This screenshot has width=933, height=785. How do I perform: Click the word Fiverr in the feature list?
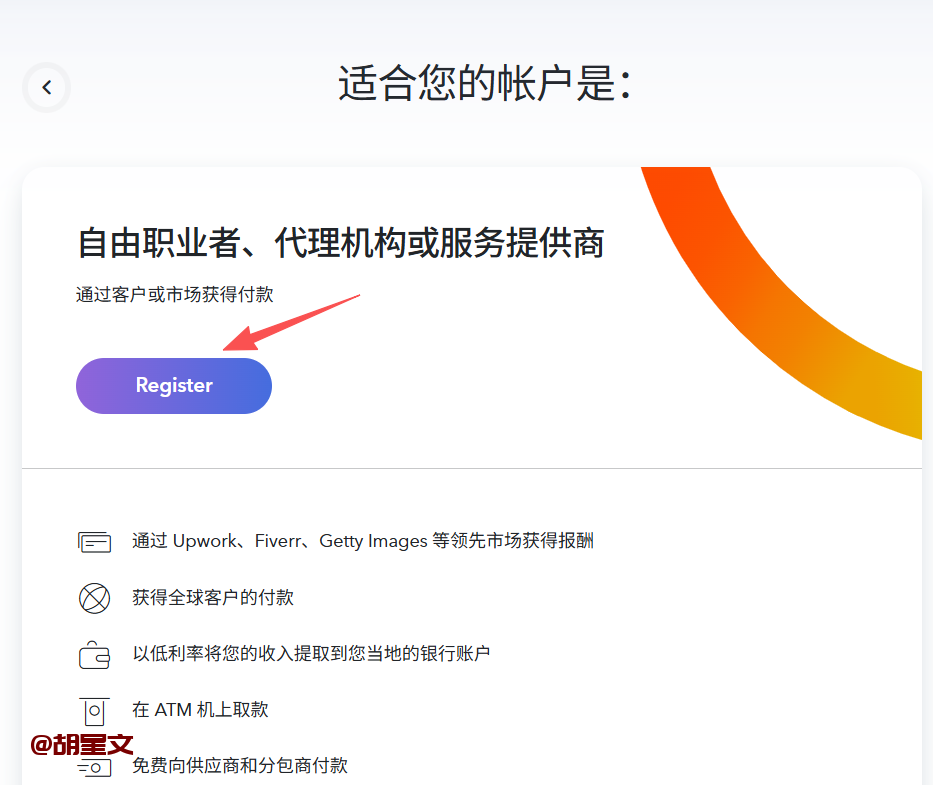[x=275, y=541]
